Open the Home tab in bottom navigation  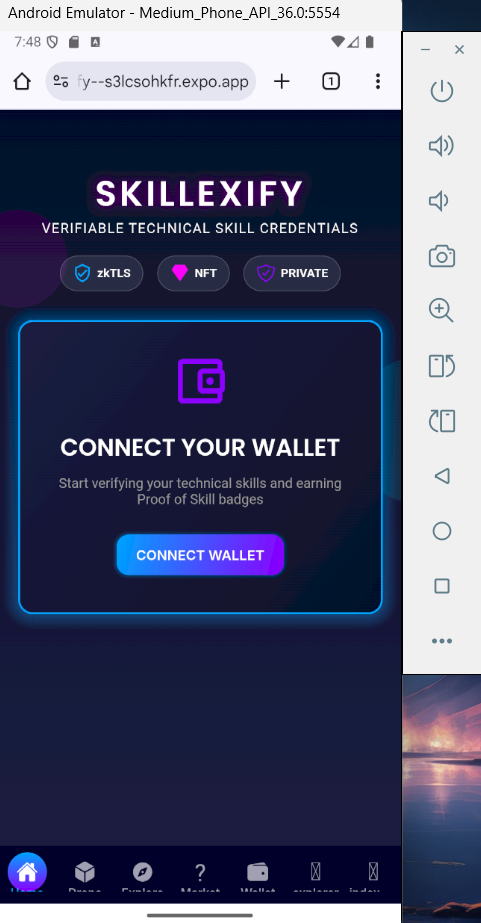[27, 872]
